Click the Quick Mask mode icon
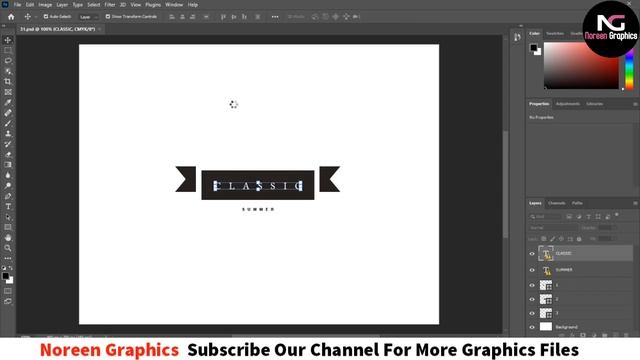 coord(8,291)
